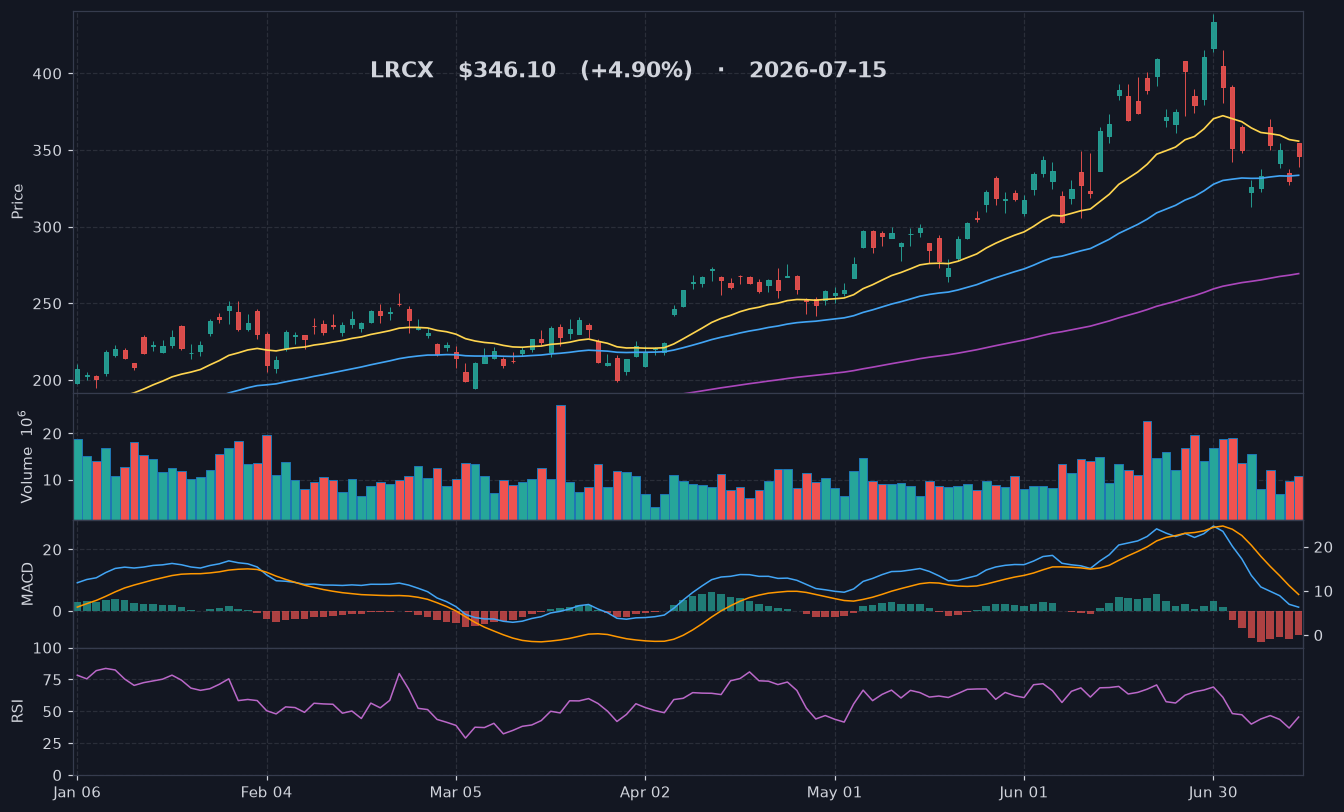Image resolution: width=1344 pixels, height=812 pixels.
Task: Click the MACD axis label
Action: pos(27,583)
